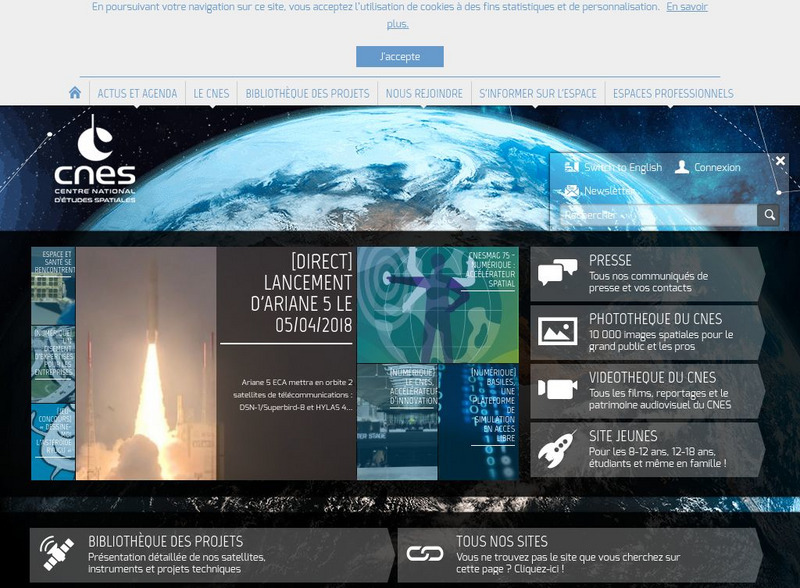Open the Ariane 5 launch rocket image
The image size is (800, 588).
tap(146, 363)
